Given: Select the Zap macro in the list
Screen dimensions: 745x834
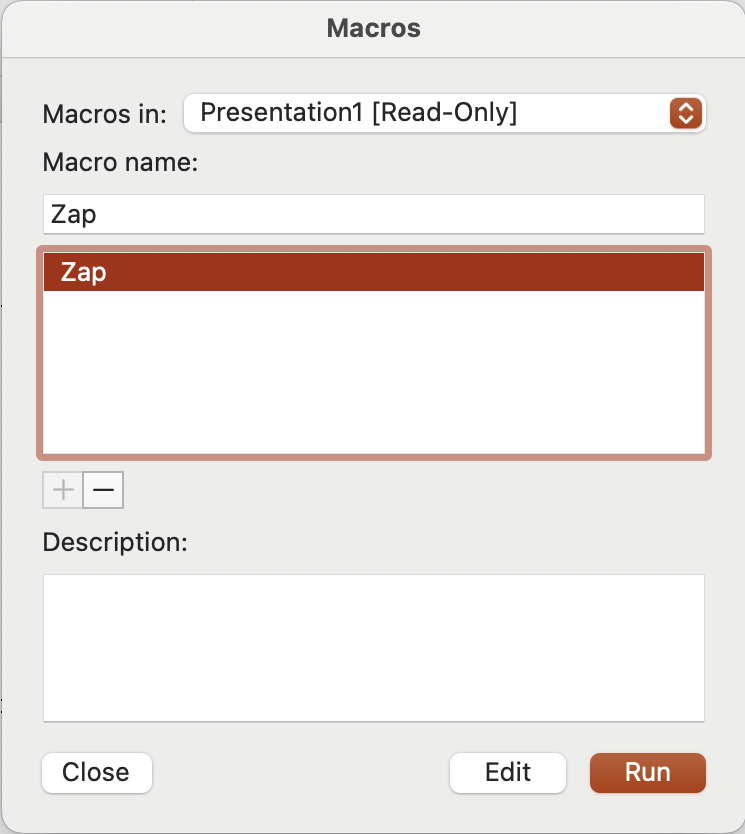Looking at the screenshot, I should (84, 272).
